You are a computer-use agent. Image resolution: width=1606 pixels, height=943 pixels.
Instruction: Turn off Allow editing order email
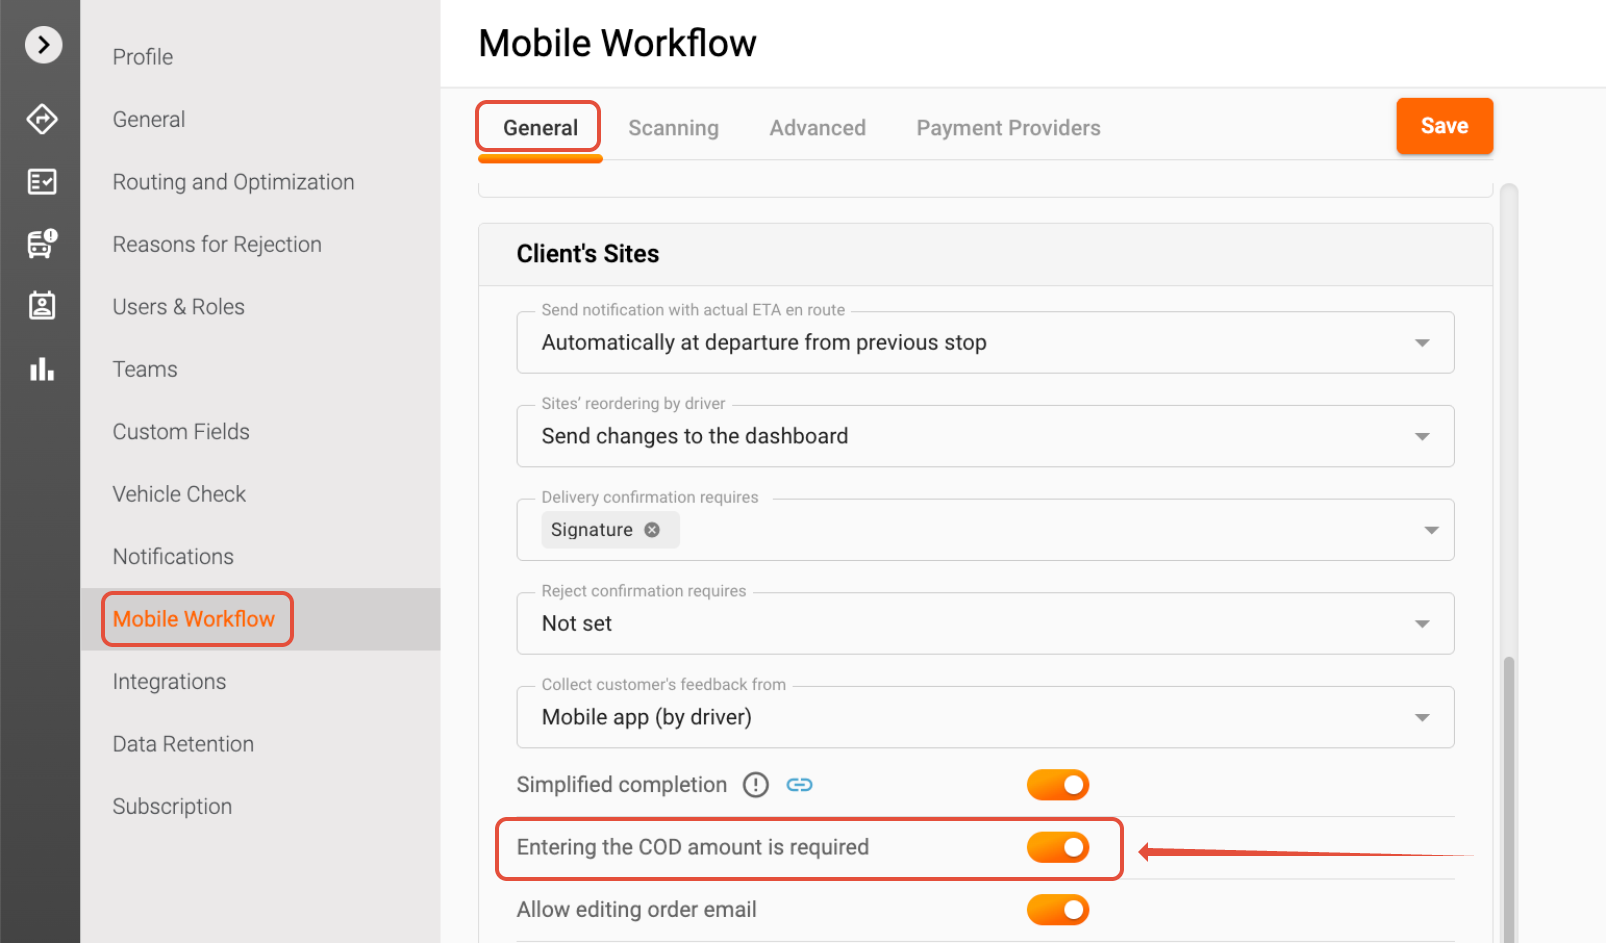(1057, 910)
